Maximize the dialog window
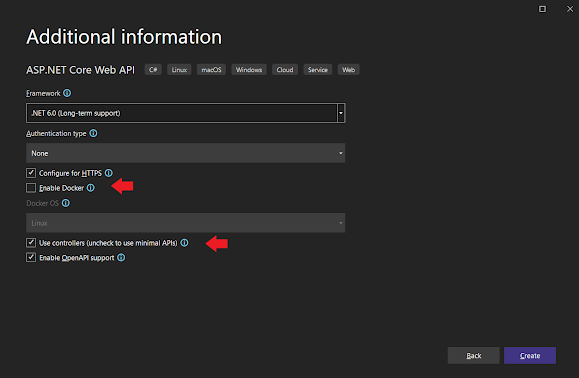The width and height of the screenshot is (579, 378). click(x=542, y=9)
